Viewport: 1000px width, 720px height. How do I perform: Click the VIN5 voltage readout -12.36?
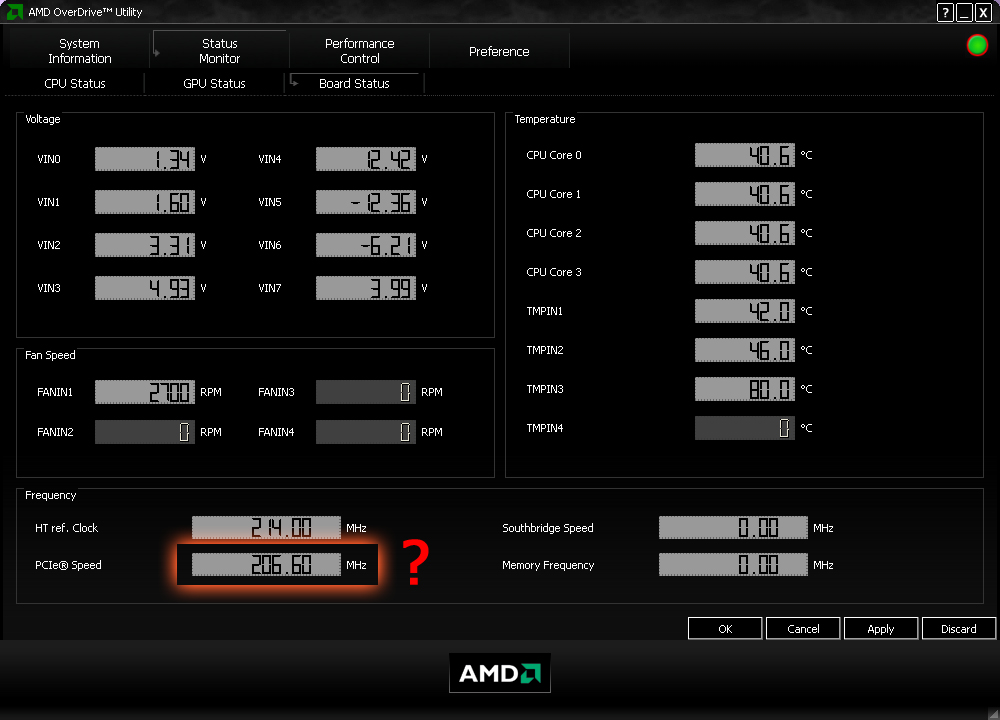[x=366, y=202]
